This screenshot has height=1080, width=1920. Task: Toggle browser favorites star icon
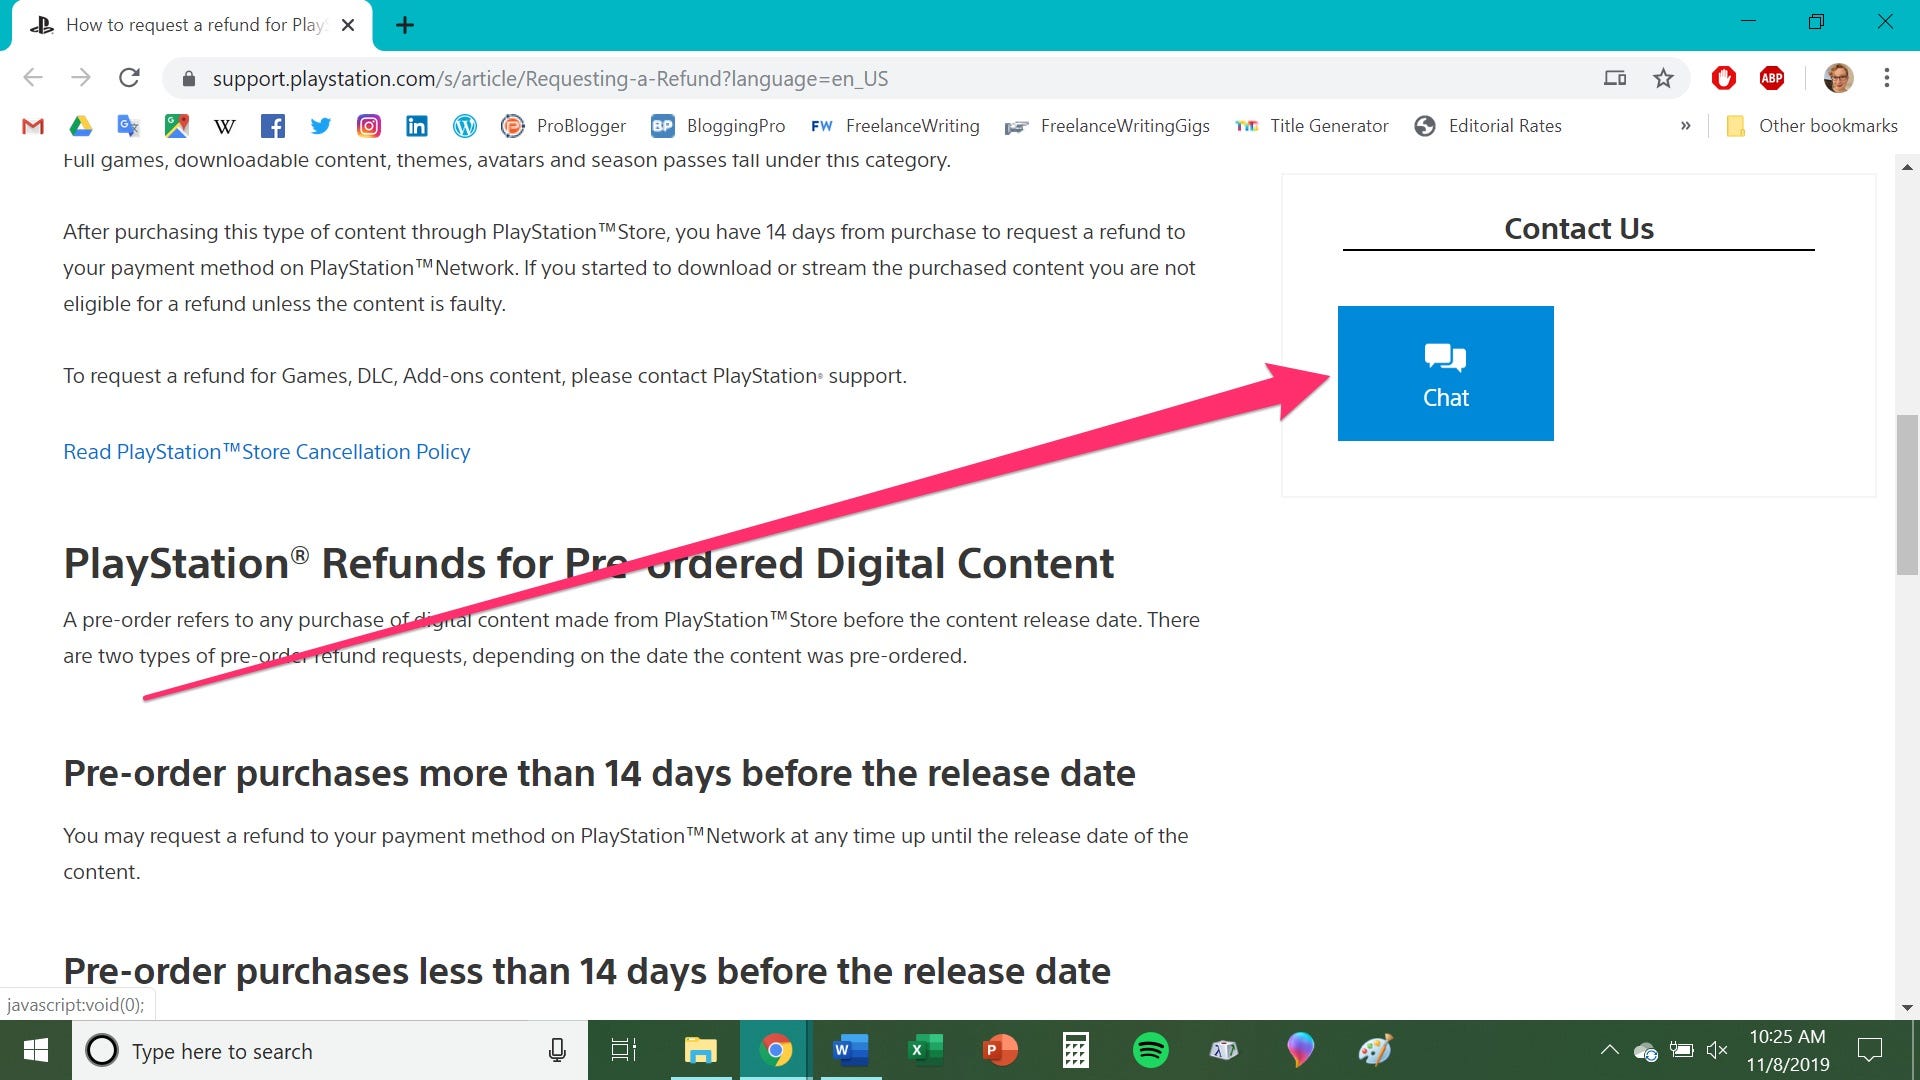coord(1663,78)
